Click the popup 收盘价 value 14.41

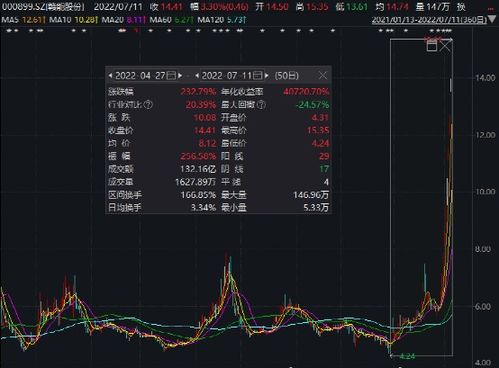(205, 130)
